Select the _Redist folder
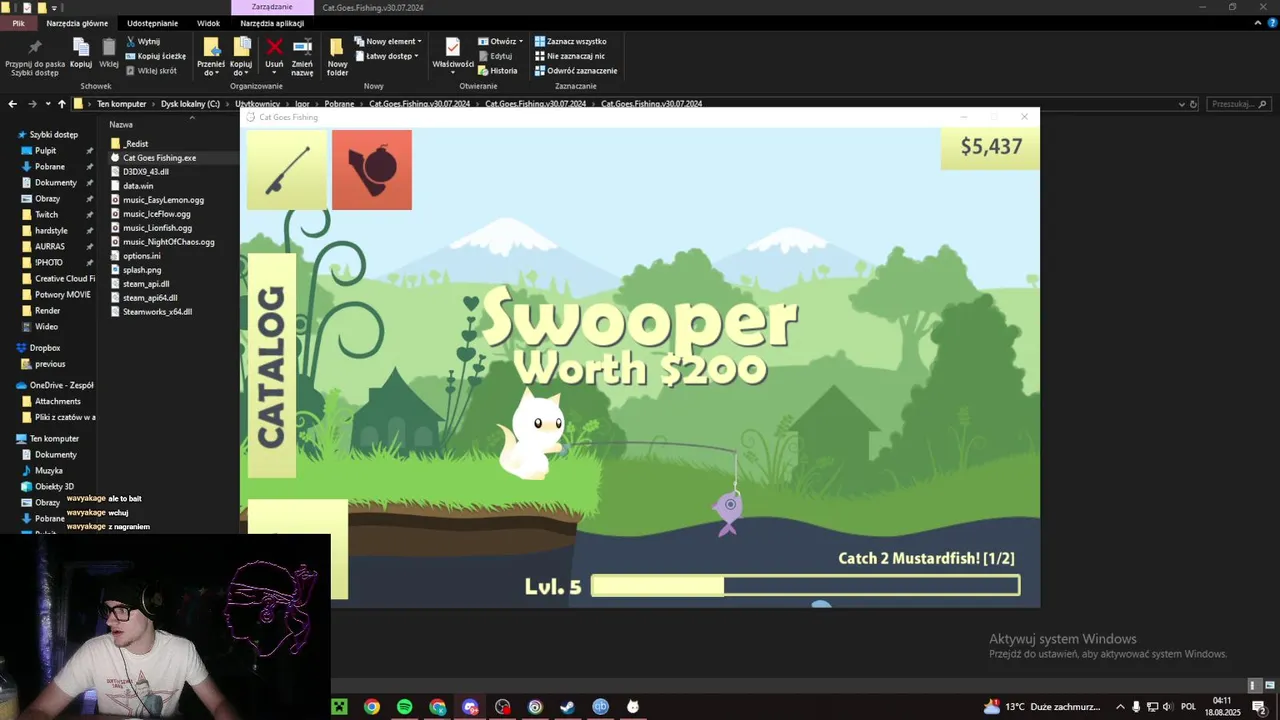The height and width of the screenshot is (720, 1280). 136,144
